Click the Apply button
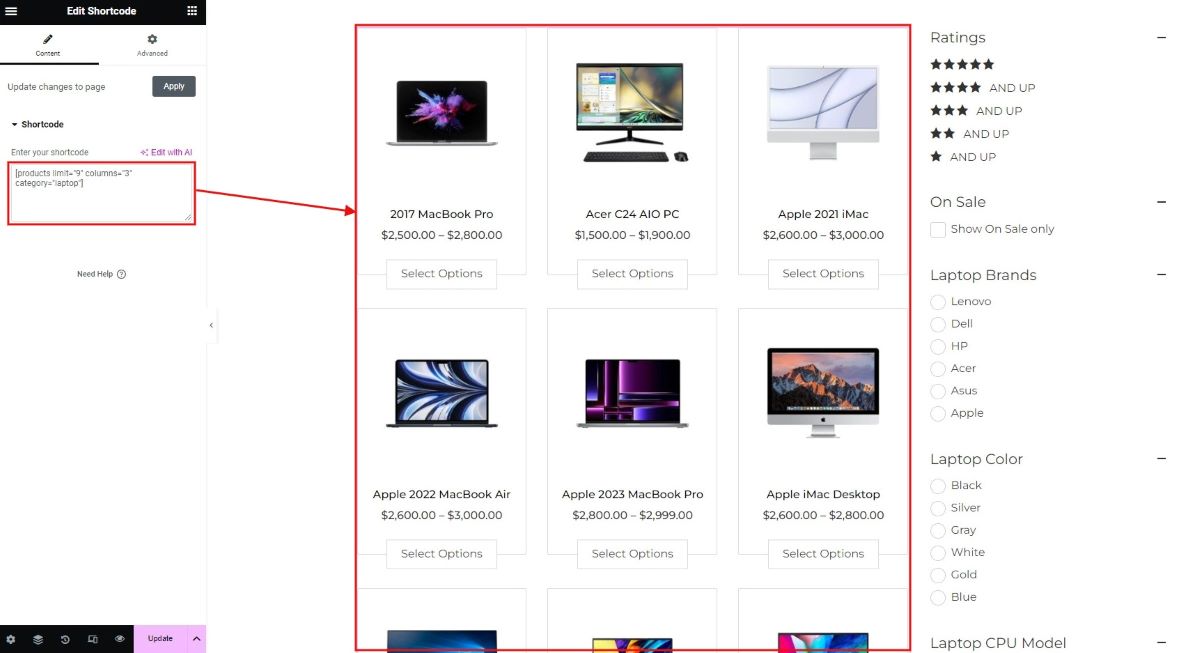Image resolution: width=1200 pixels, height=653 pixels. pos(174,86)
